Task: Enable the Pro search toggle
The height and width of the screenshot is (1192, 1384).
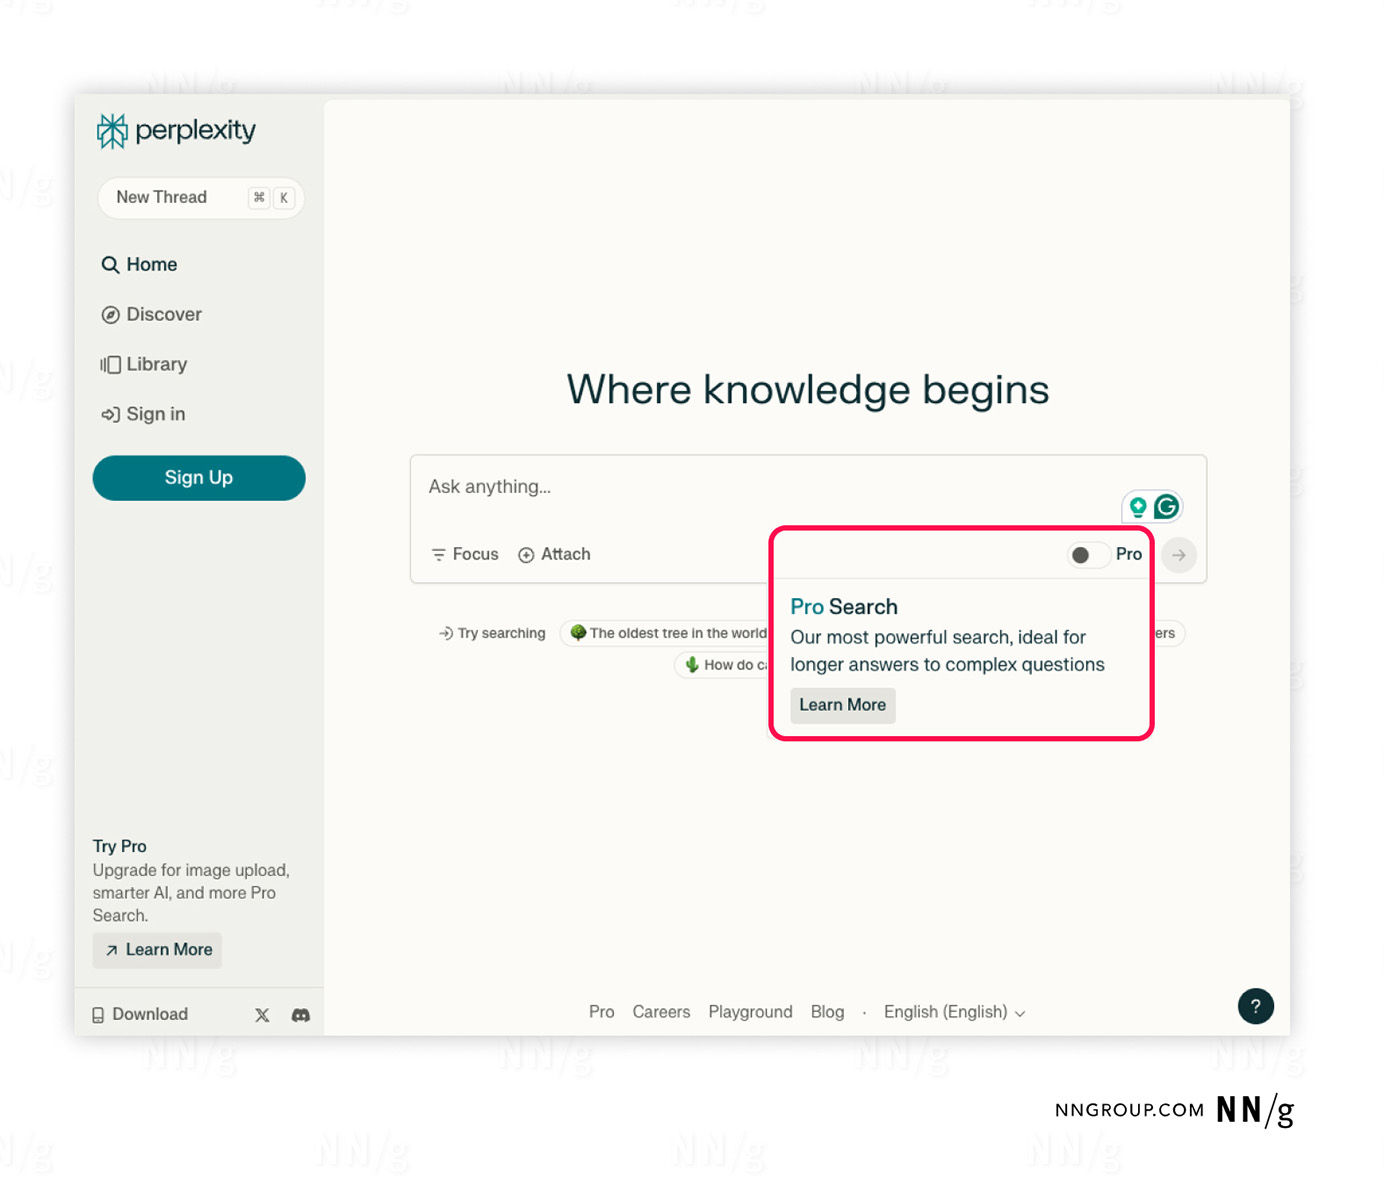Action: (x=1087, y=554)
